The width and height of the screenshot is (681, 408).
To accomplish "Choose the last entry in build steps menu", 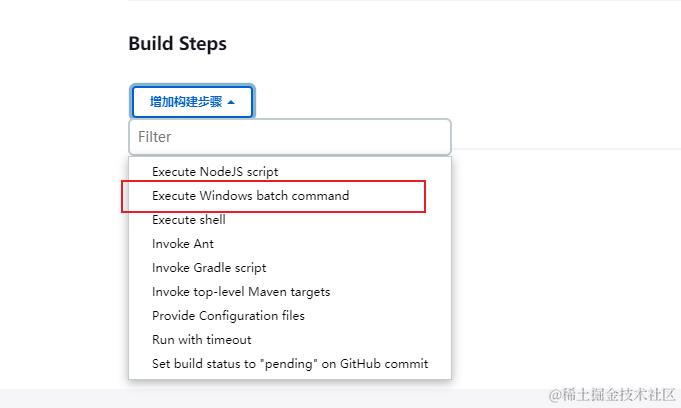I will (290, 364).
